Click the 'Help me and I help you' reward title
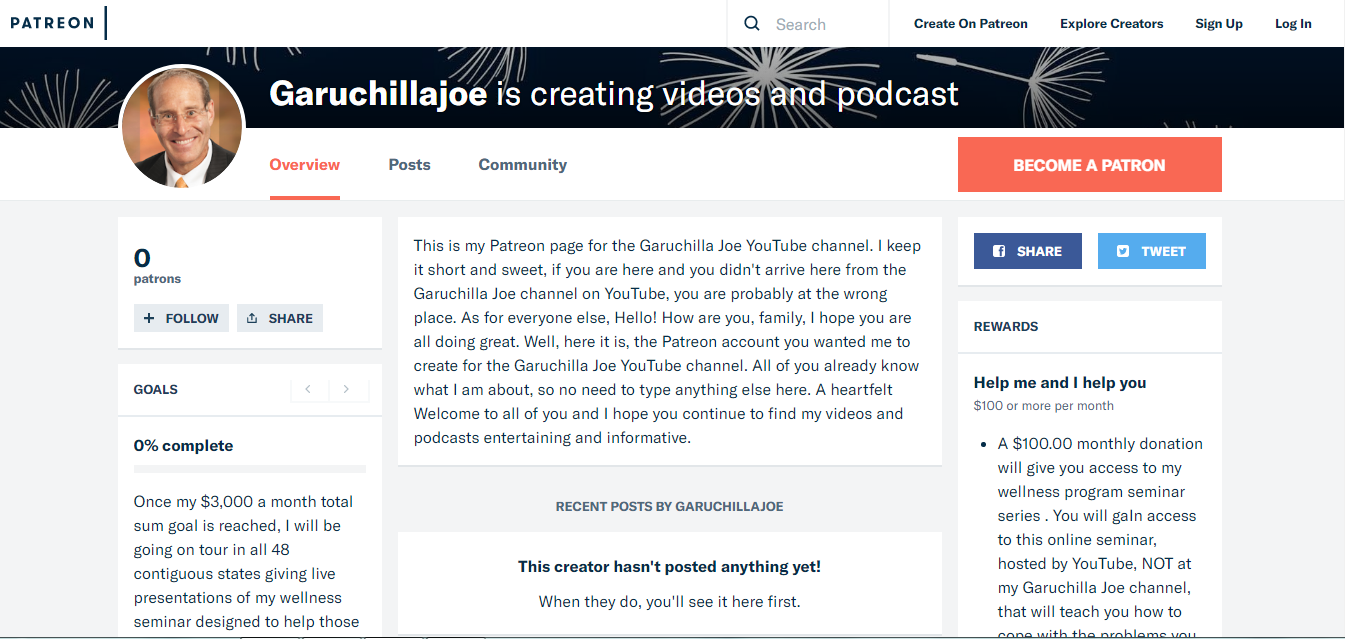The height and width of the screenshot is (639, 1345). tap(1060, 383)
